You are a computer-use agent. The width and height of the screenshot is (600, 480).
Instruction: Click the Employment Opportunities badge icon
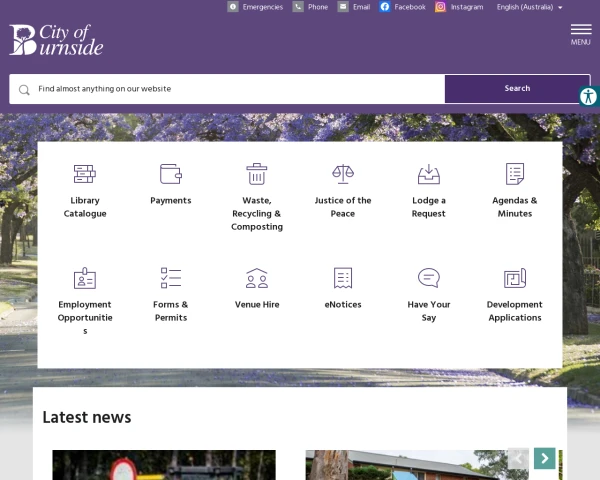click(x=85, y=278)
